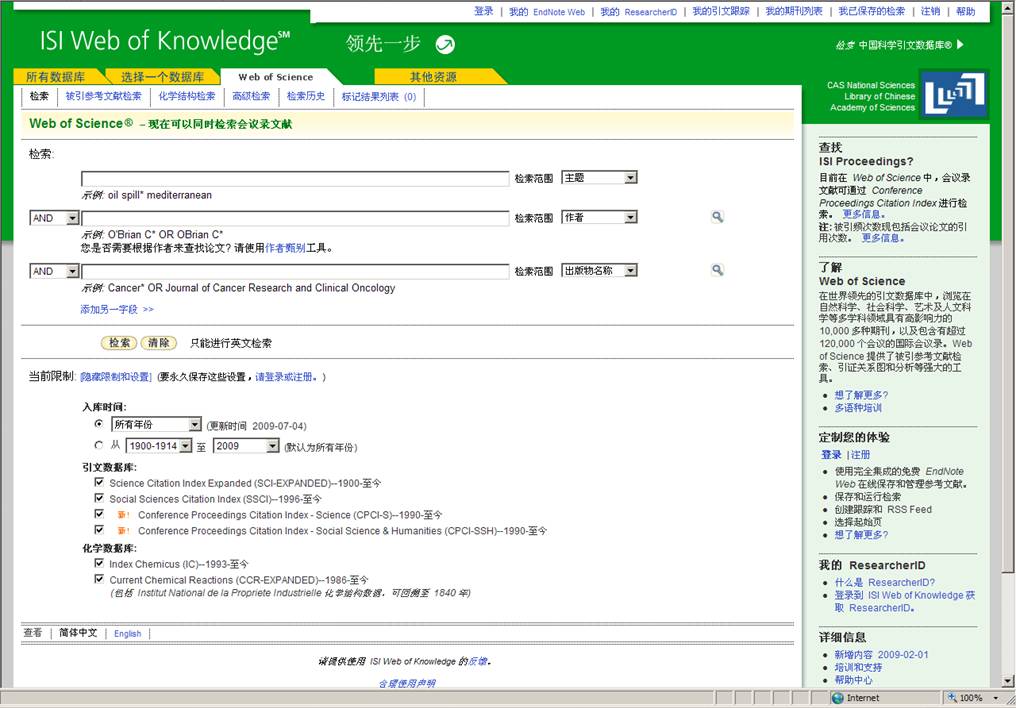The height and width of the screenshot is (708, 1016).
Task: Switch language via the English link
Action: tap(127, 633)
